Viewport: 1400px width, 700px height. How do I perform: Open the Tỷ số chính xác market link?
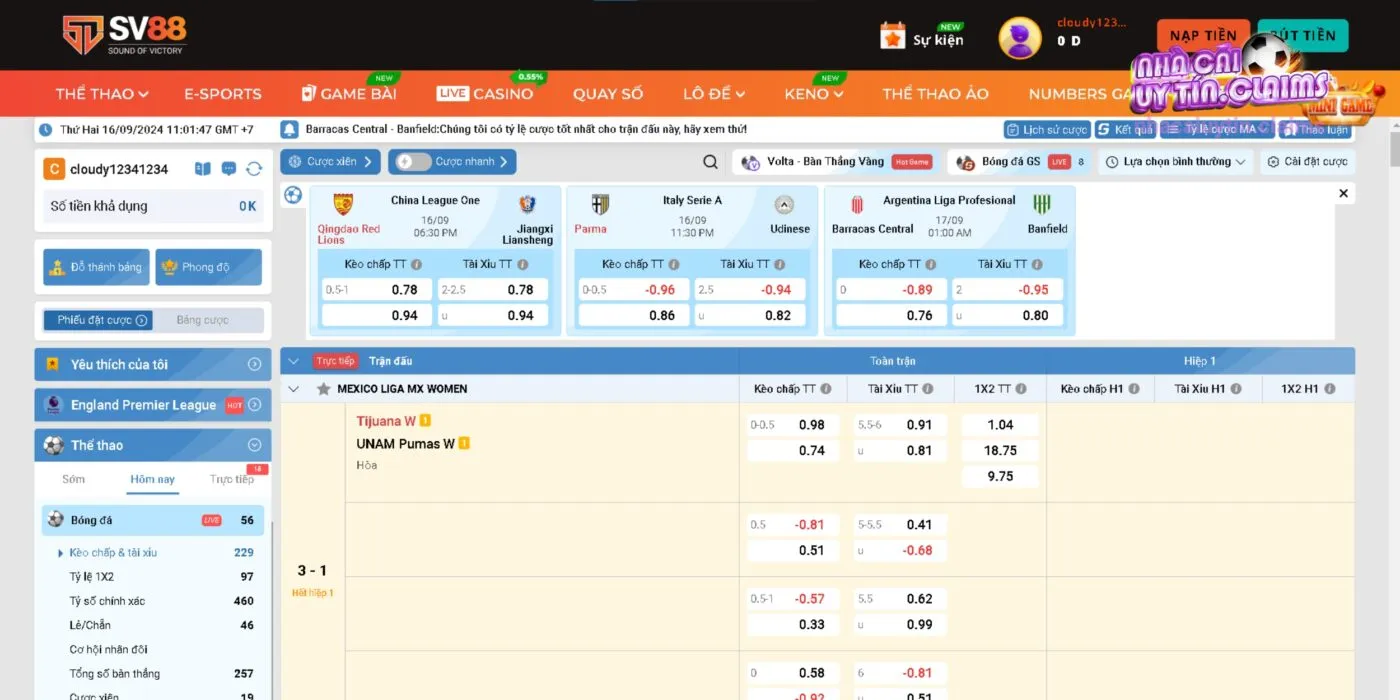point(107,601)
